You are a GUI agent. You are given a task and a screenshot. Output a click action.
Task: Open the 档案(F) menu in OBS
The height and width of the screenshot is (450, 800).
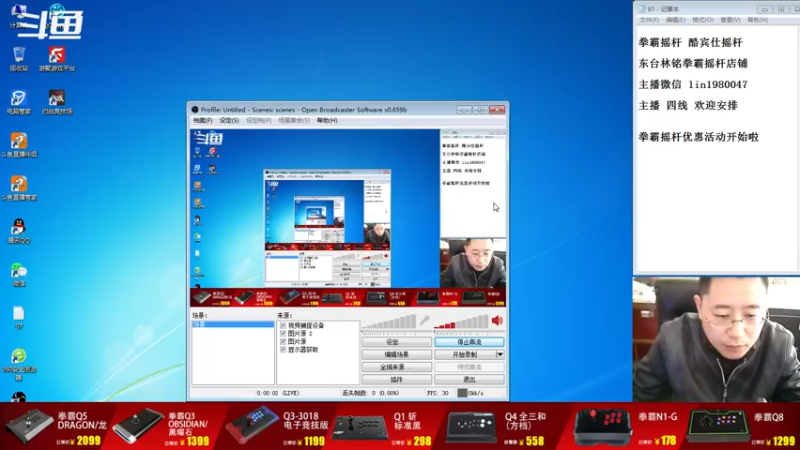[203, 121]
